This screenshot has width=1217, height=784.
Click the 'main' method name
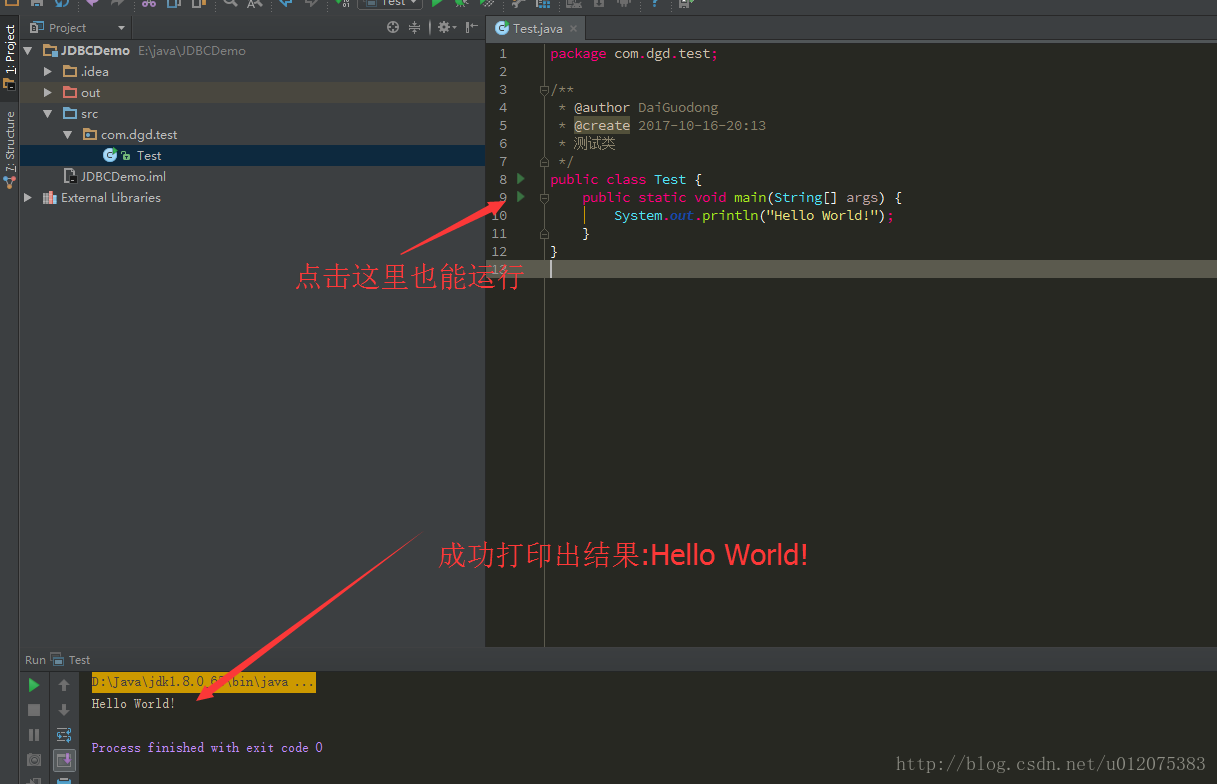coord(750,198)
